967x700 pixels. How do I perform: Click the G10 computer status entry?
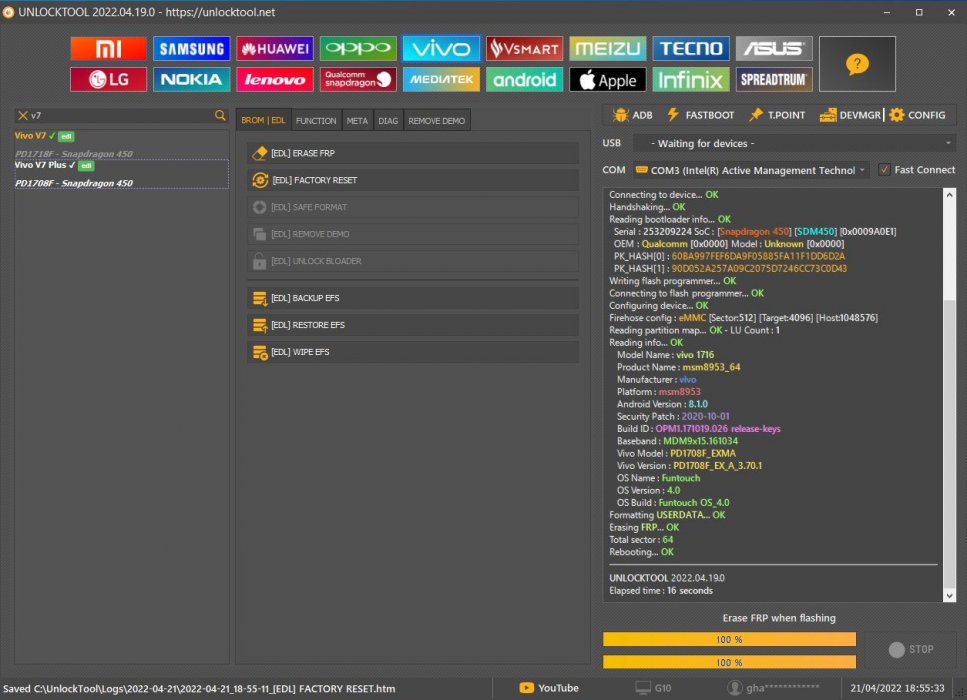653,688
